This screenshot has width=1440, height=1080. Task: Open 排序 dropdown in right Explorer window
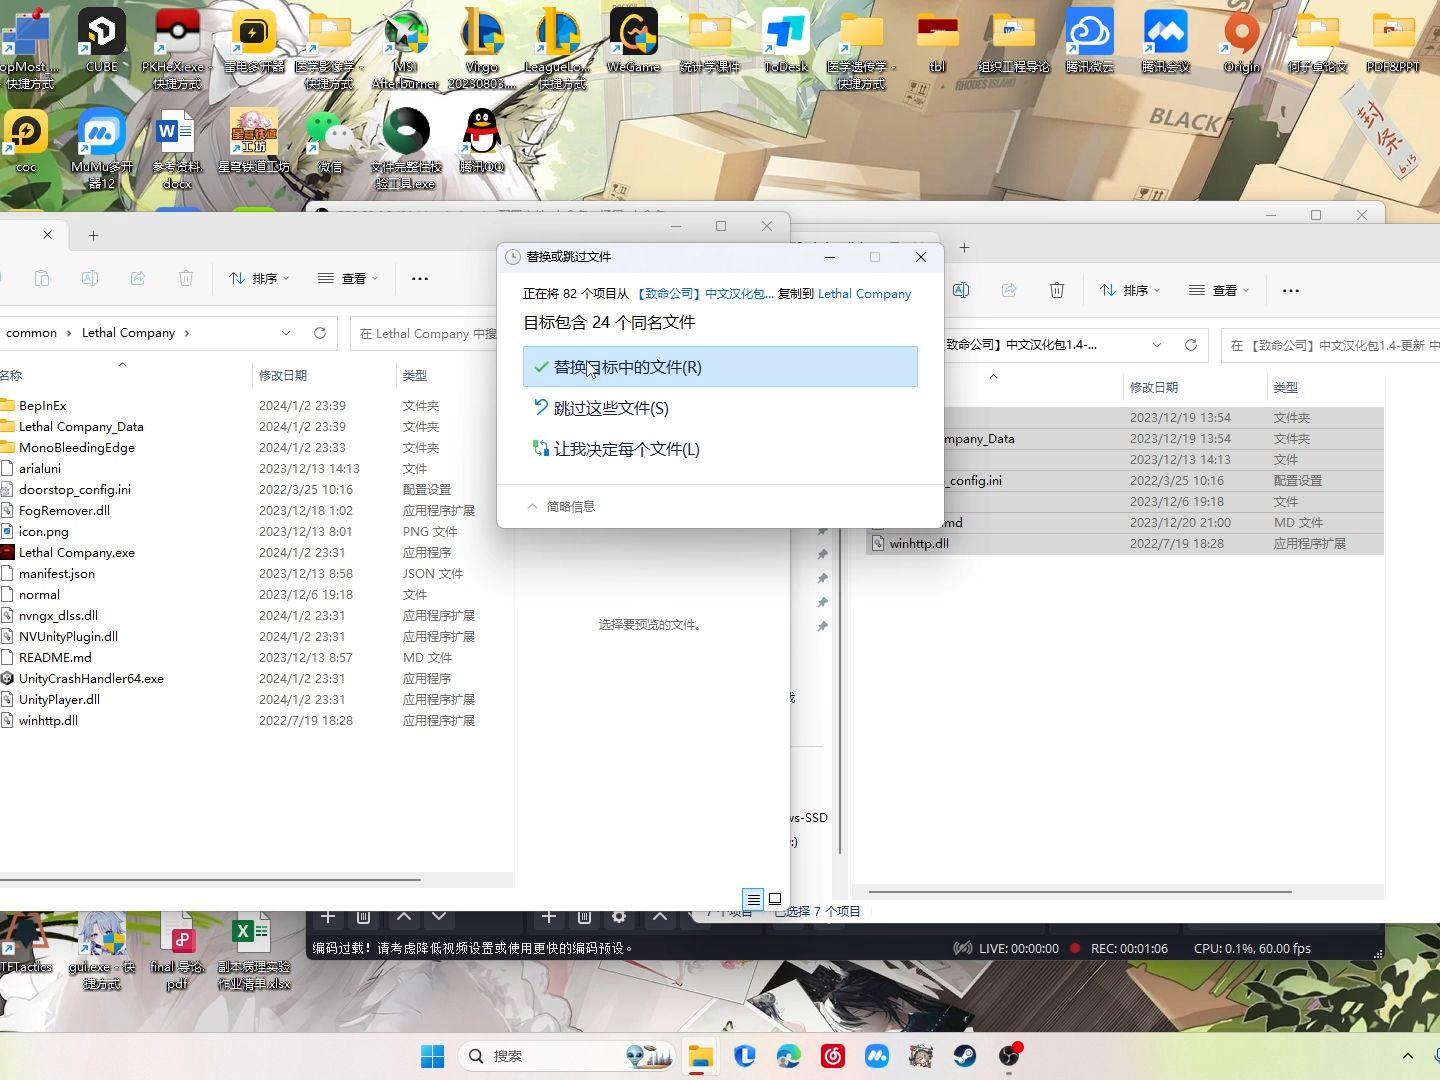coord(1130,290)
